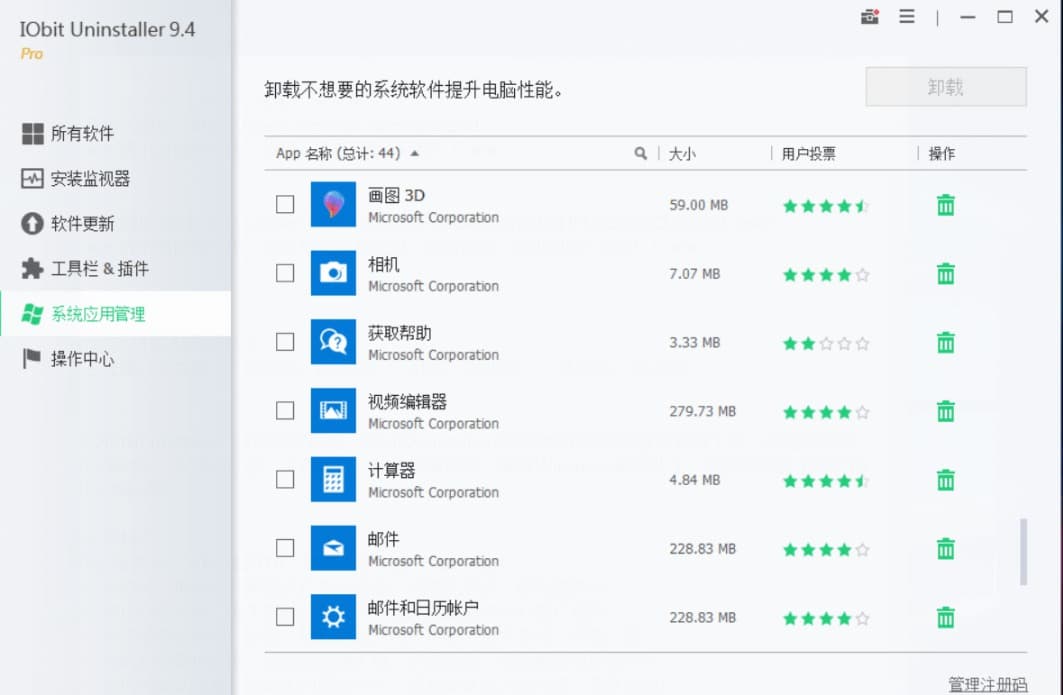Screen dimensions: 1063x695
Task: Click the search magnifier in the list header
Action: [641, 153]
